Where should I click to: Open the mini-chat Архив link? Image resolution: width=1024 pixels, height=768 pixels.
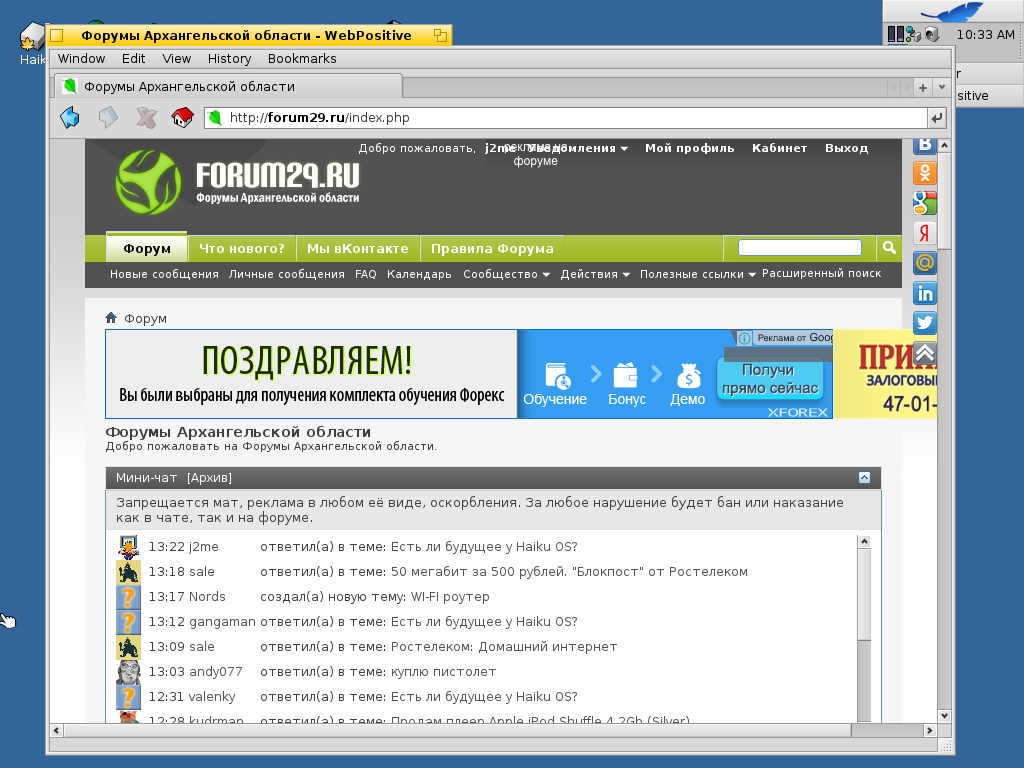[x=209, y=478]
